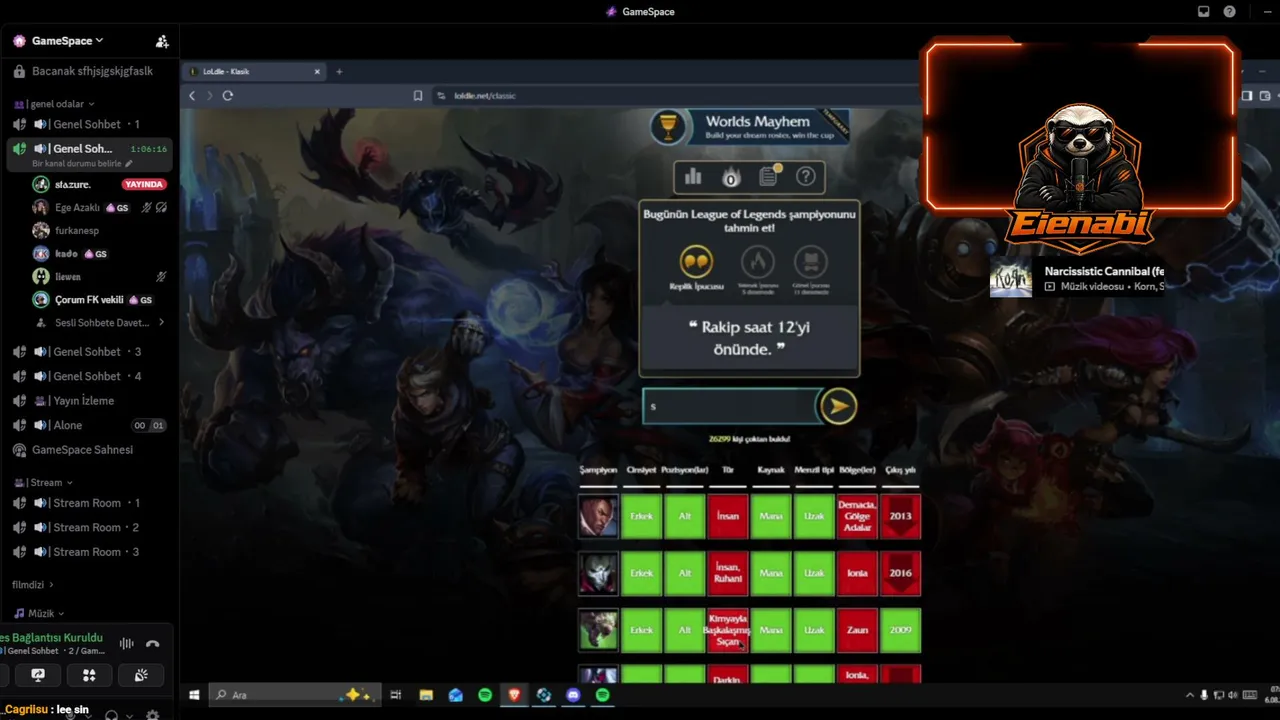This screenshot has width=1280, height=720.
Task: Open the Discord taskbar icon
Action: pyautogui.click(x=573, y=695)
